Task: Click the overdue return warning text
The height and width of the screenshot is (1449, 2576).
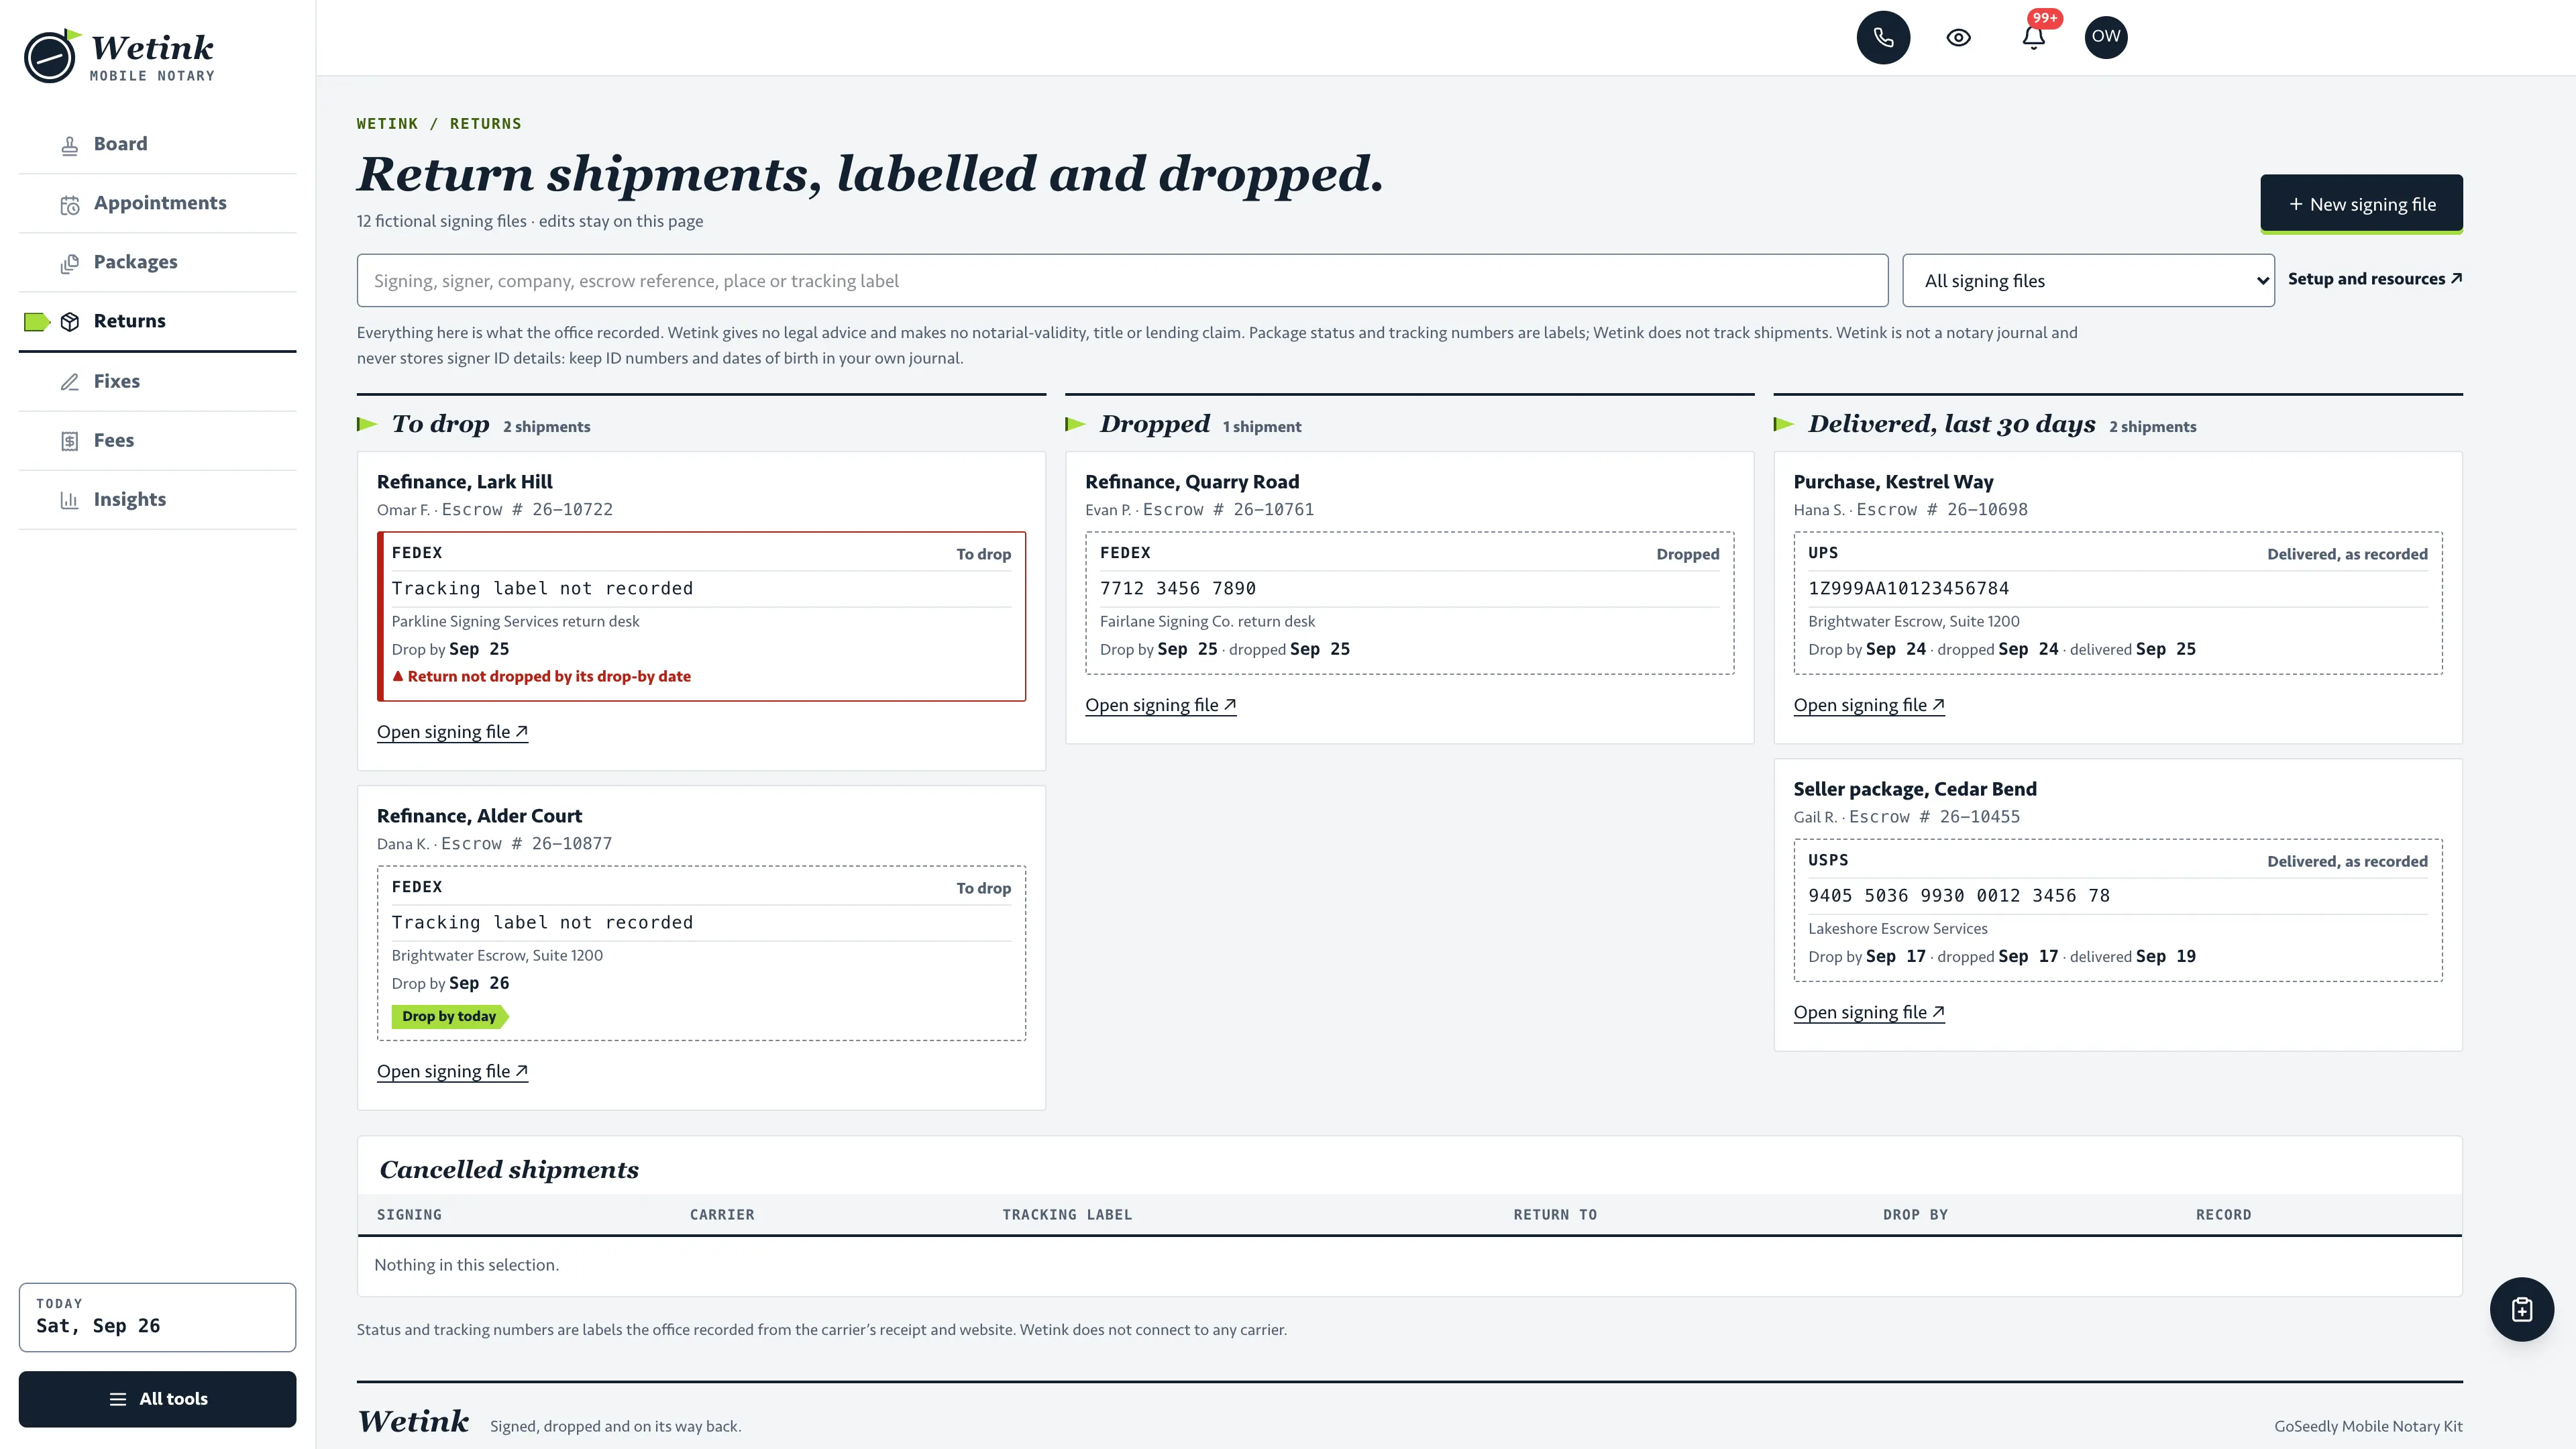Action: click(541, 676)
